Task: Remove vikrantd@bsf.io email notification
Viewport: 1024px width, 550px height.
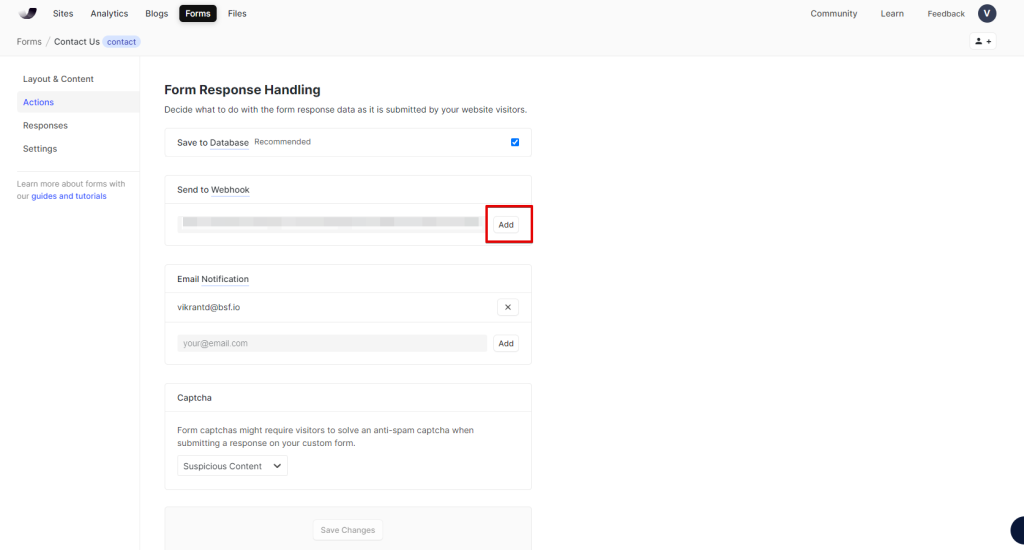Action: tap(507, 307)
